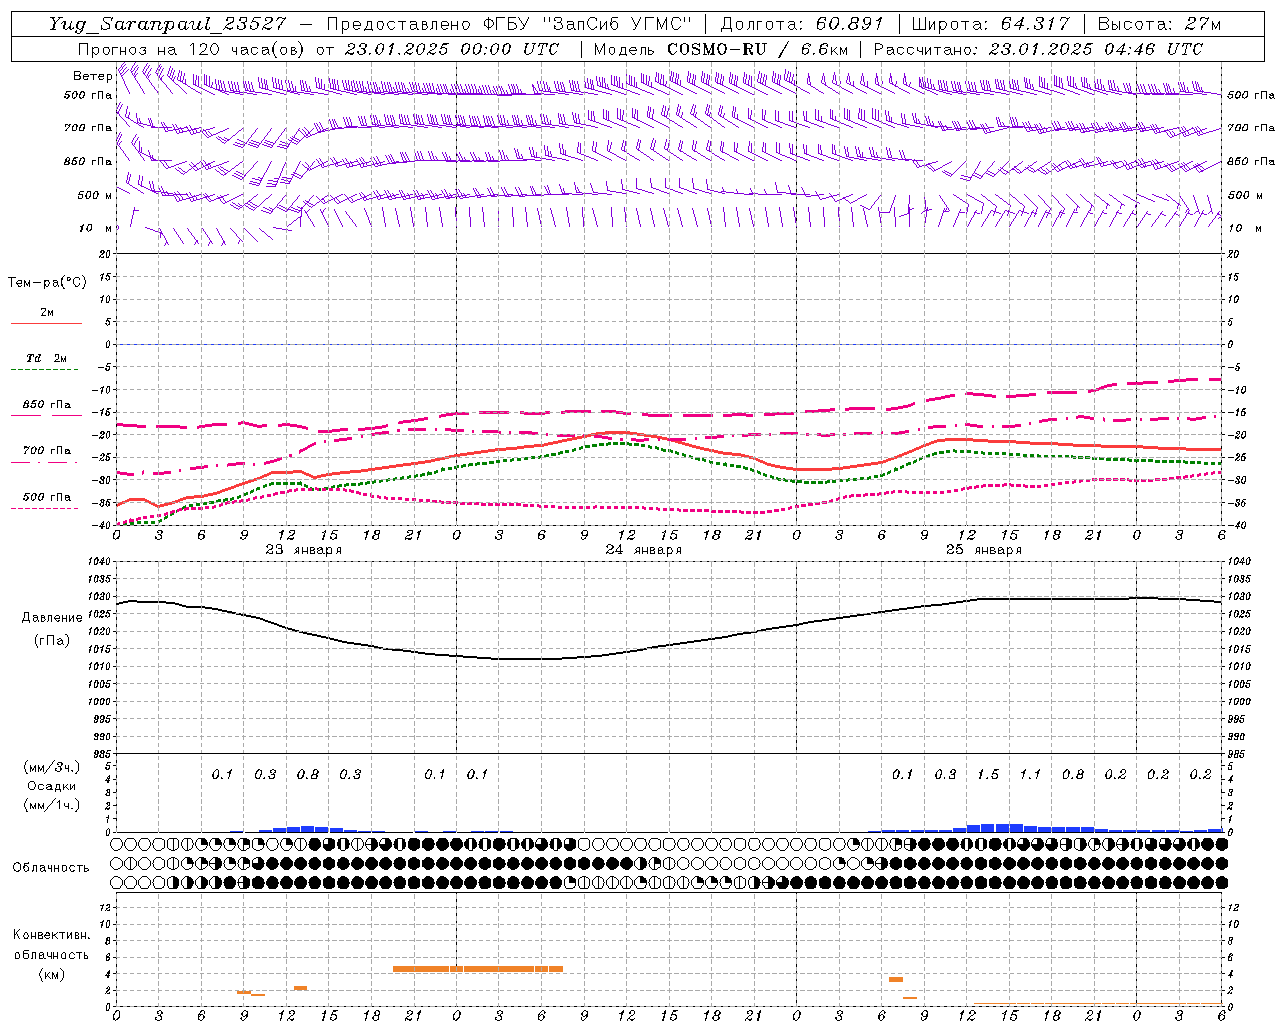Click the left 500 м wind level label
Screen dimensions: 1280x1024
tap(95, 195)
